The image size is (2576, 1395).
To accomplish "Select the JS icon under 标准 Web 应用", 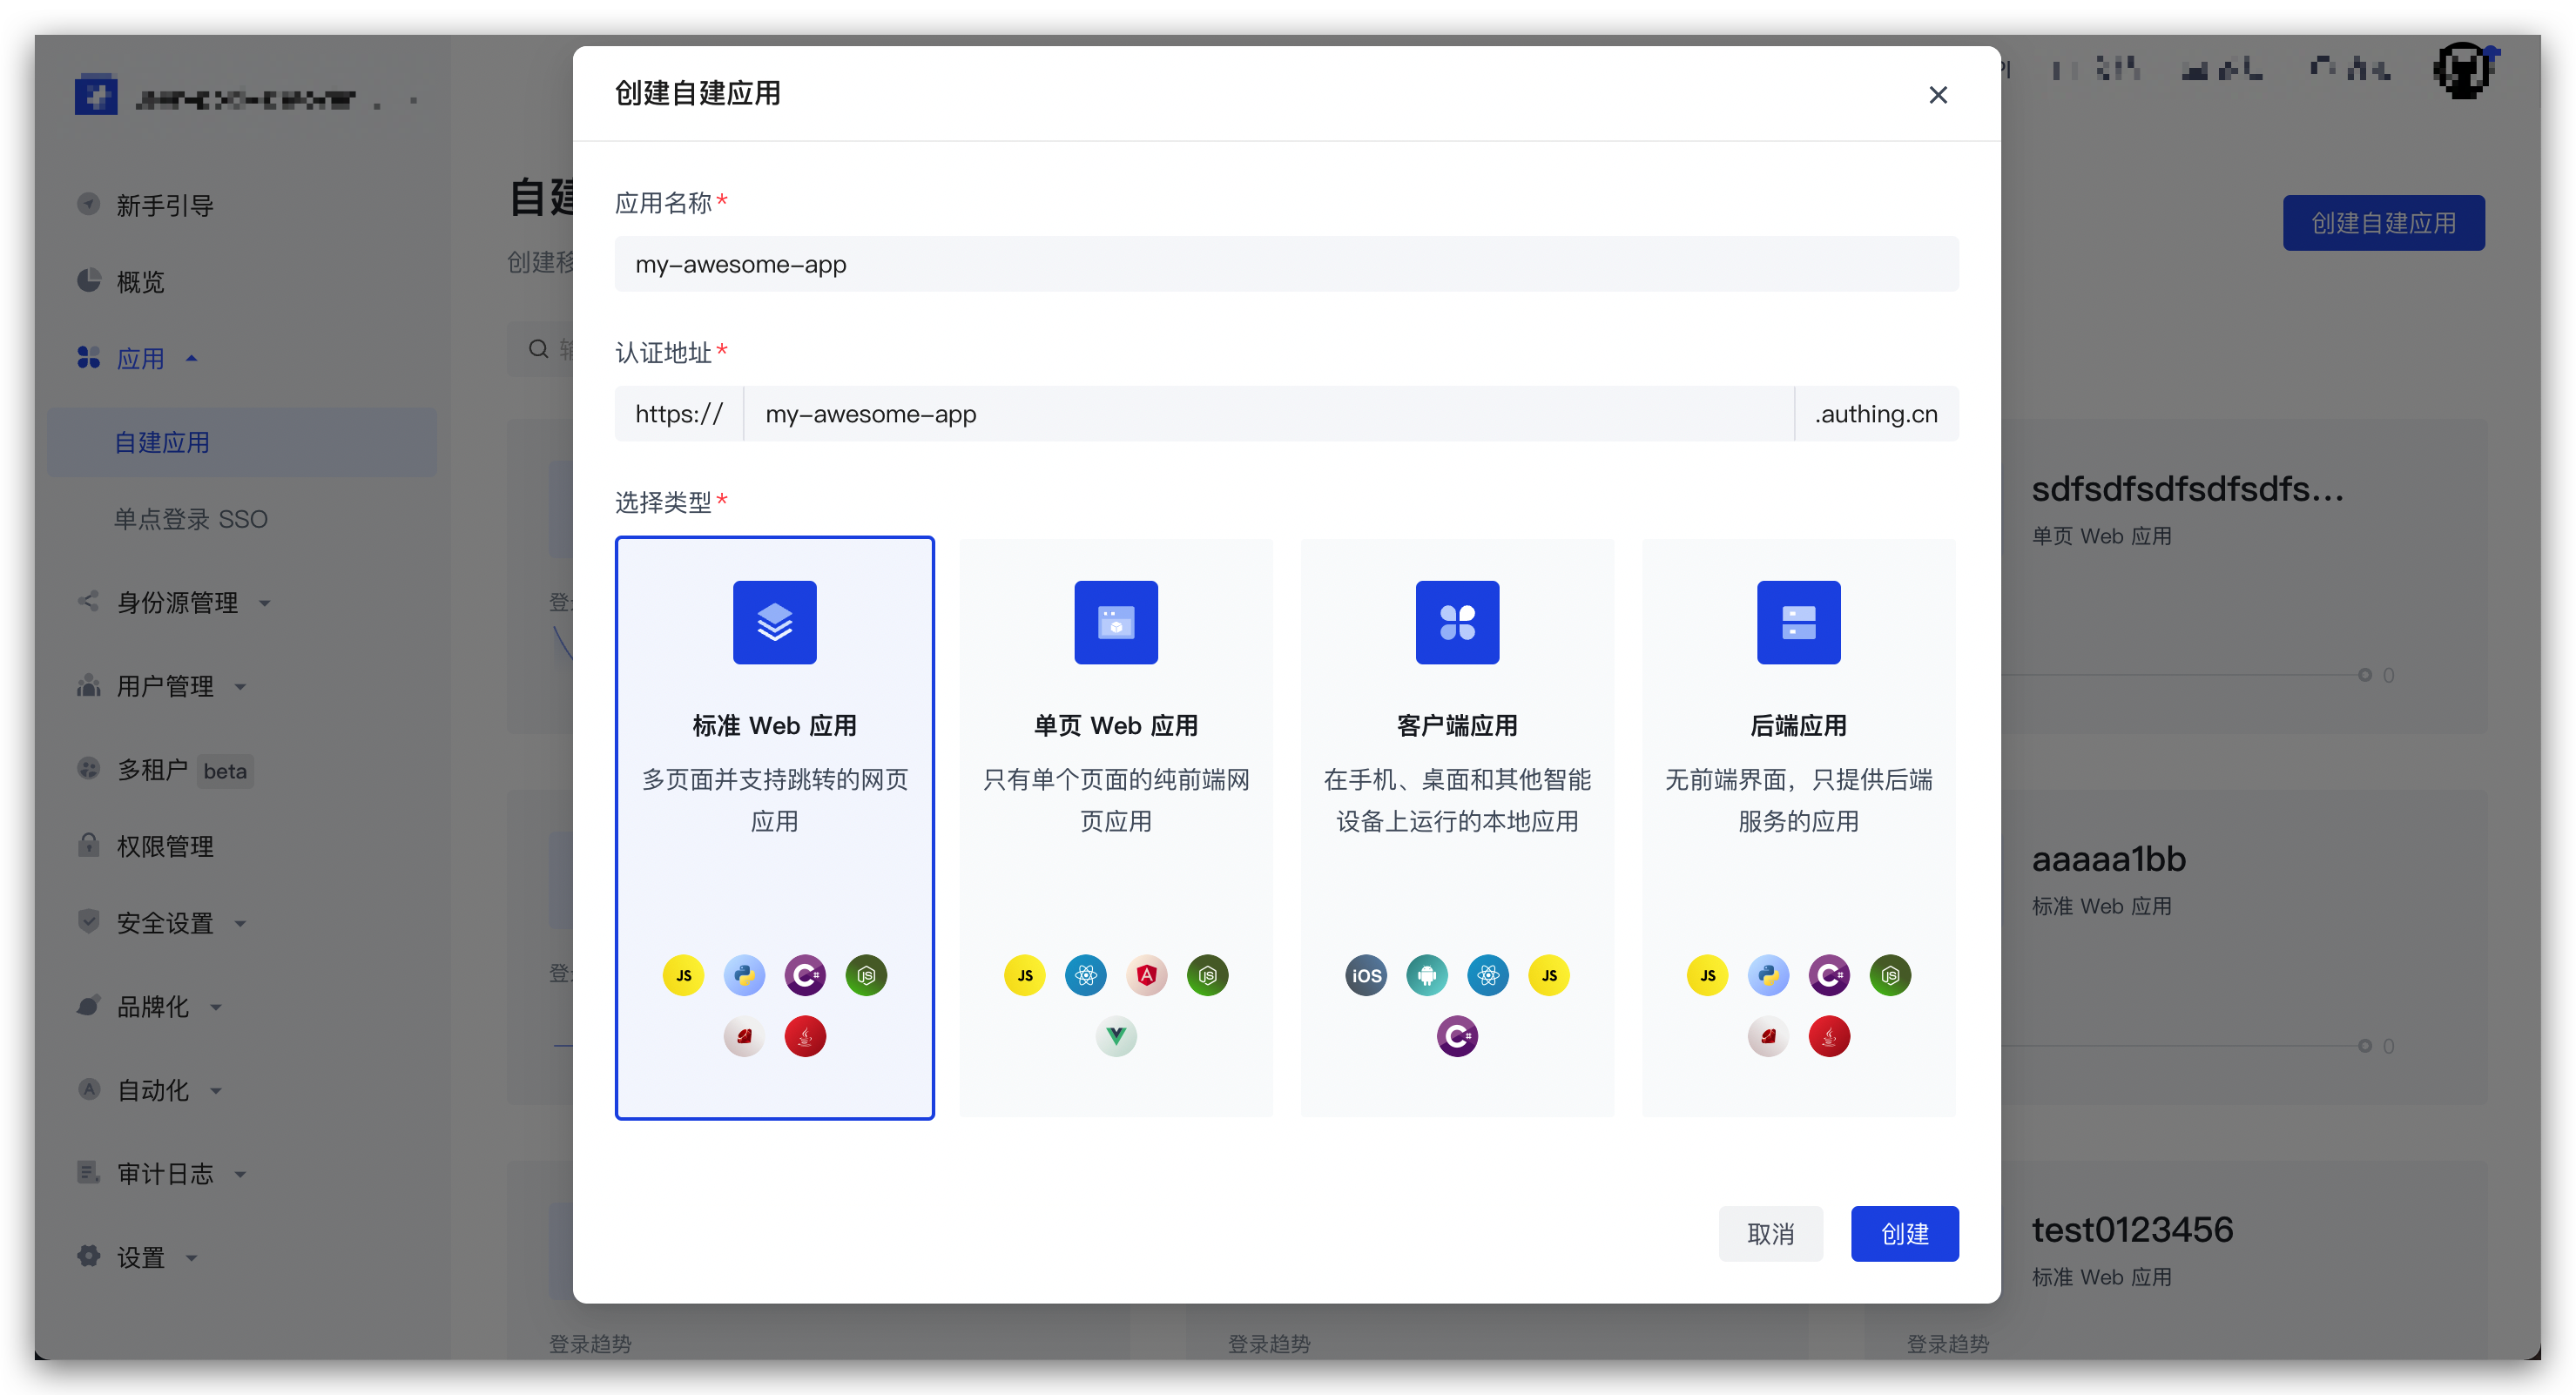I will click(x=683, y=975).
